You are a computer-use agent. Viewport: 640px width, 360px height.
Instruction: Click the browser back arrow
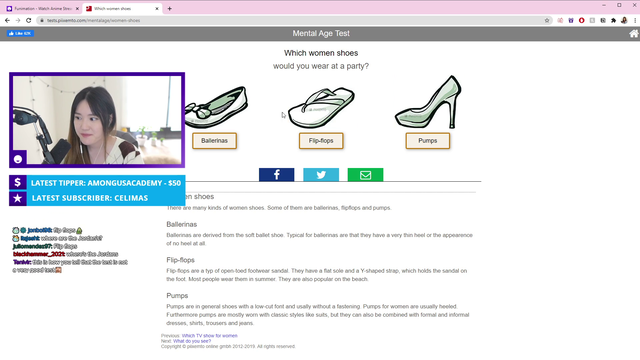tap(7, 20)
